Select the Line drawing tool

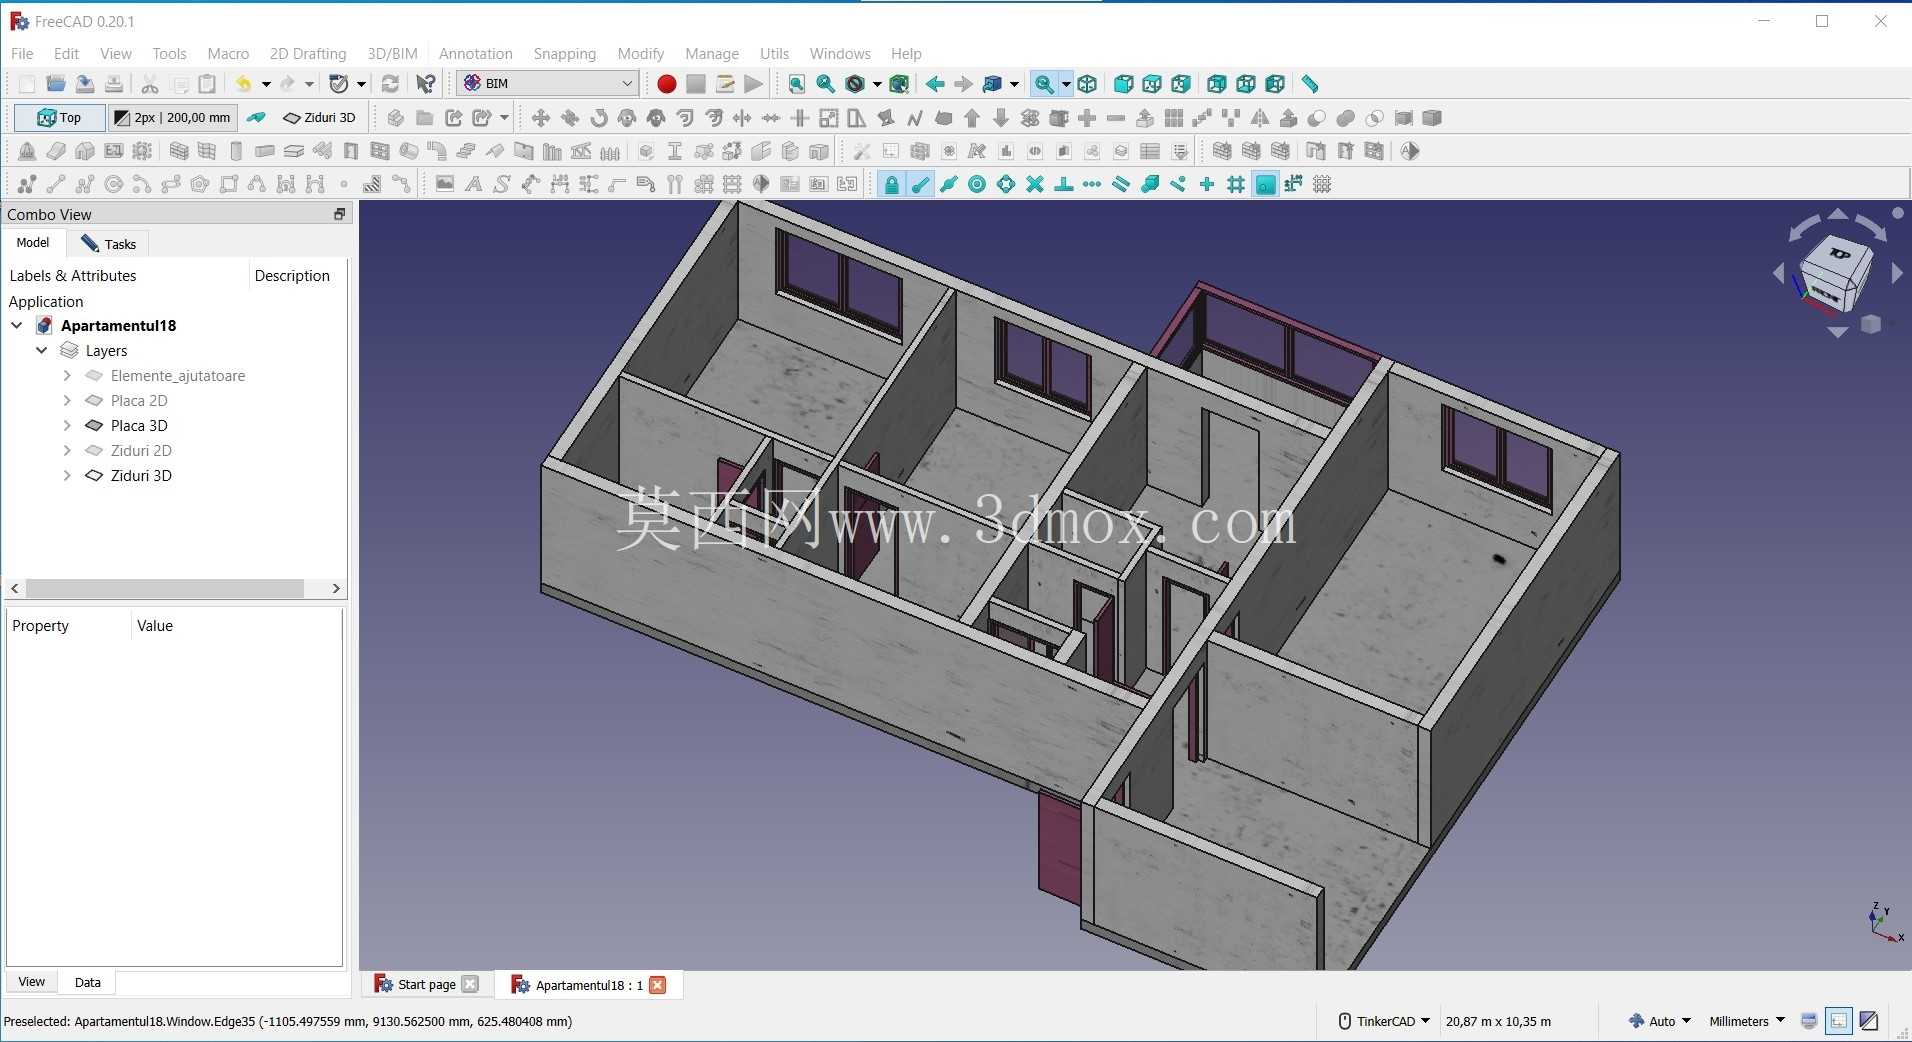(x=56, y=184)
